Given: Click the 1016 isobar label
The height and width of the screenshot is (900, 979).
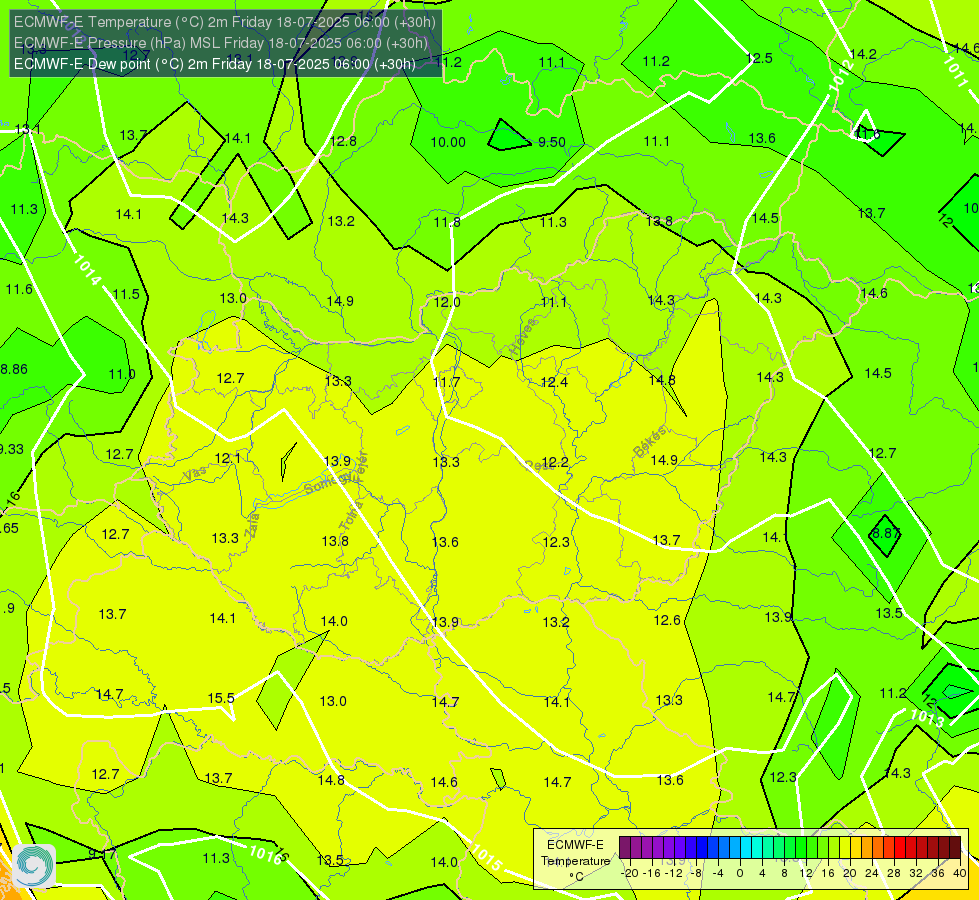Looking at the screenshot, I should [x=265, y=854].
